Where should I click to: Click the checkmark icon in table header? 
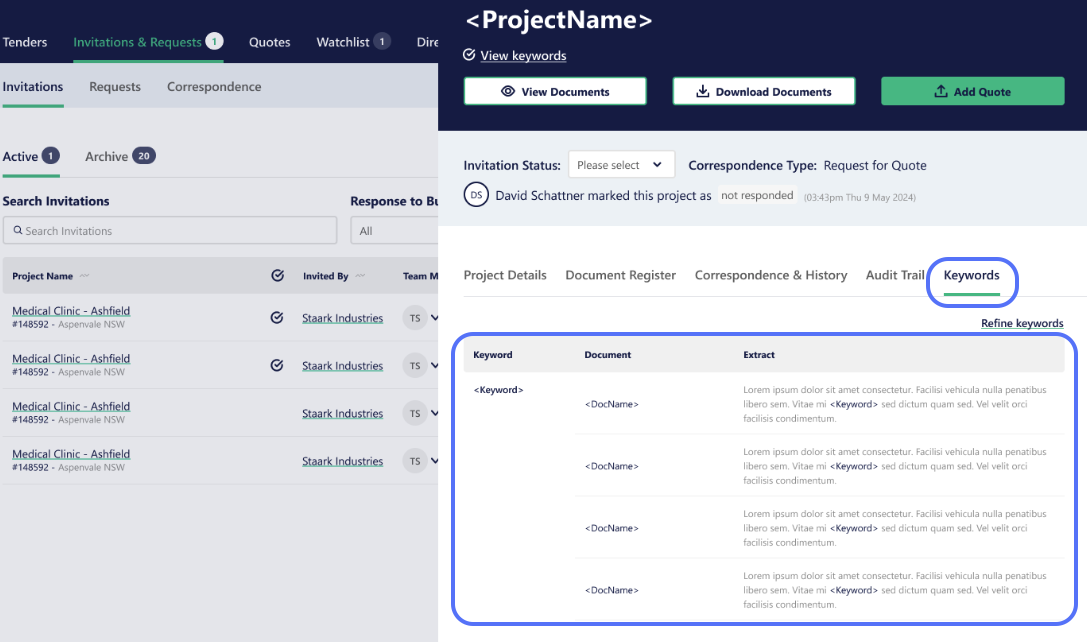coord(277,275)
